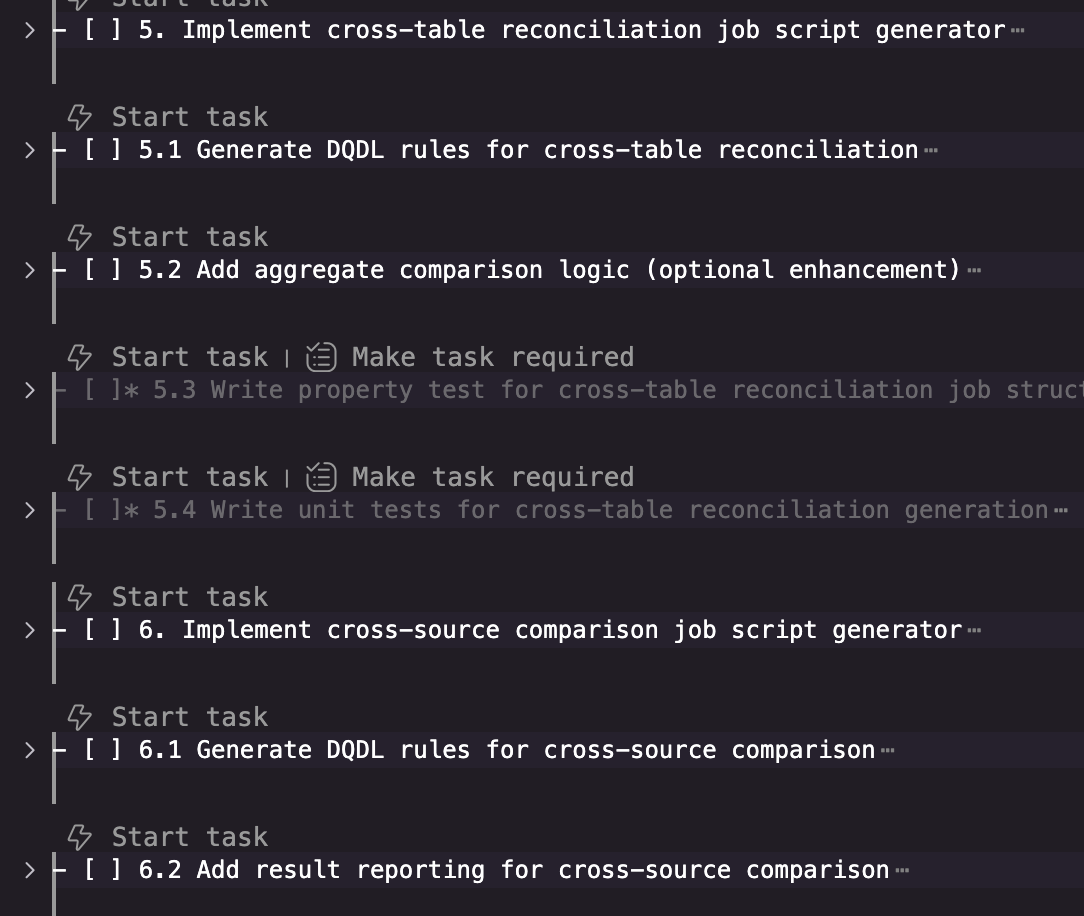Expand task 5 cross-table reconciliation chevron

tap(29, 30)
